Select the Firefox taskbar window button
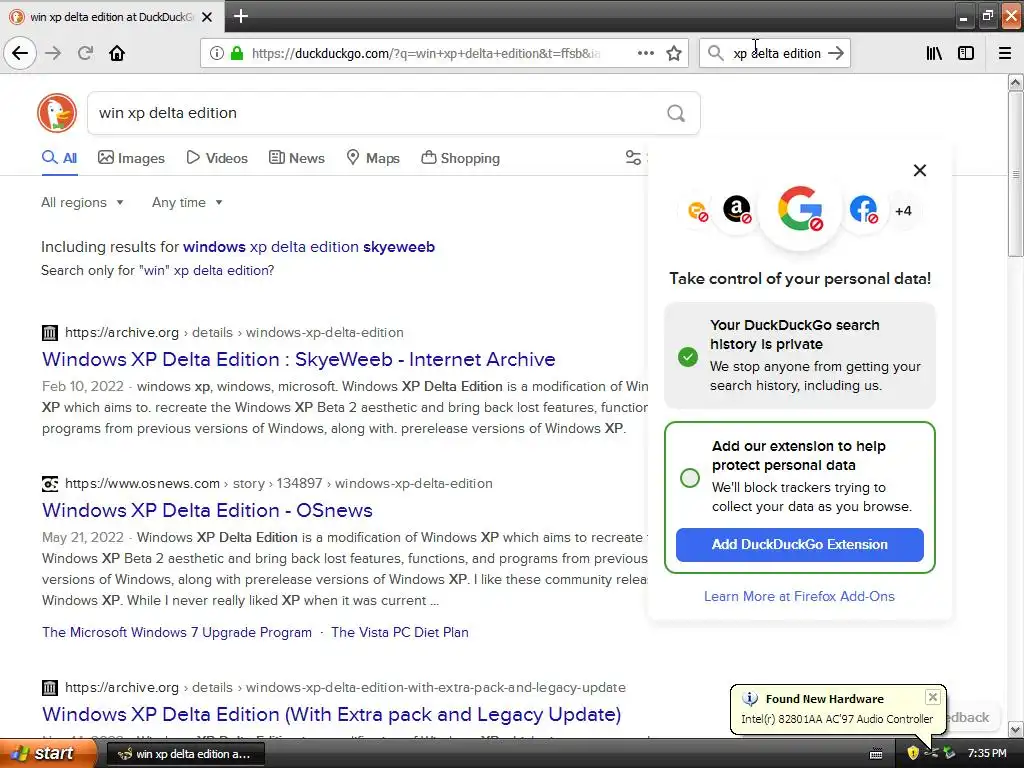Image resolution: width=1024 pixels, height=768 pixels. (185, 754)
